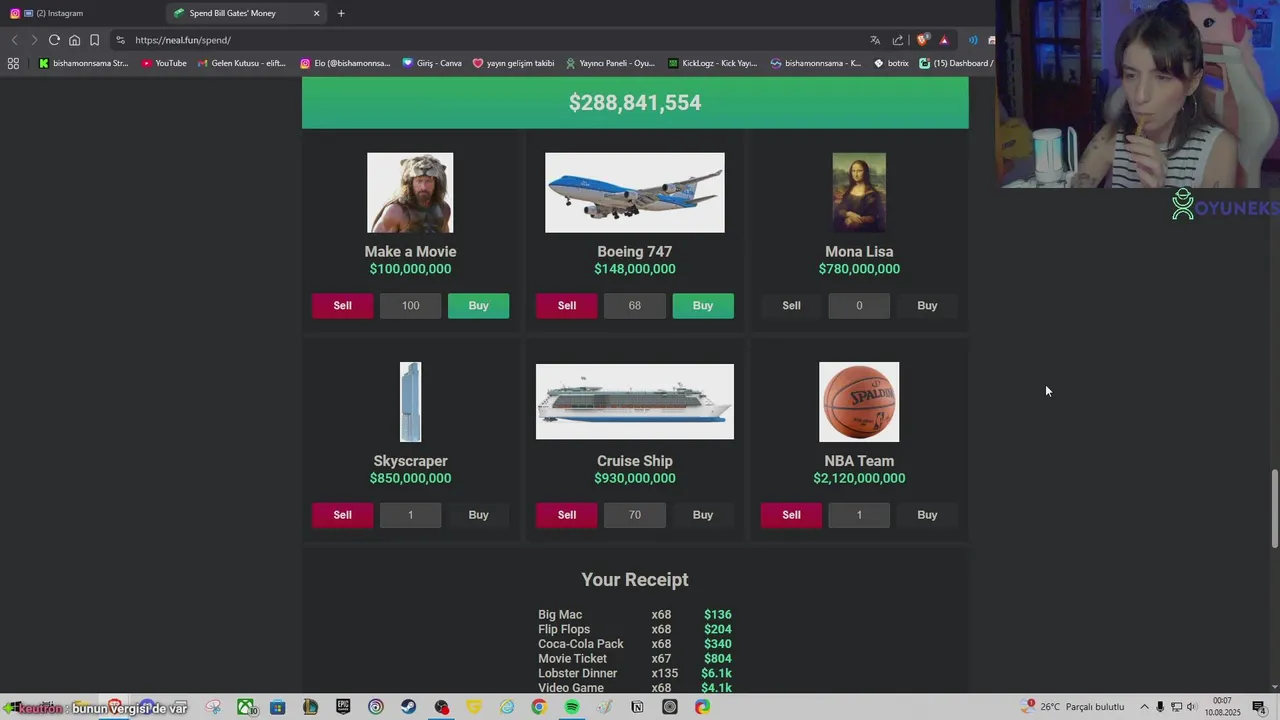Click the Cruise Ship image
Image resolution: width=1280 pixels, height=720 pixels.
point(635,402)
